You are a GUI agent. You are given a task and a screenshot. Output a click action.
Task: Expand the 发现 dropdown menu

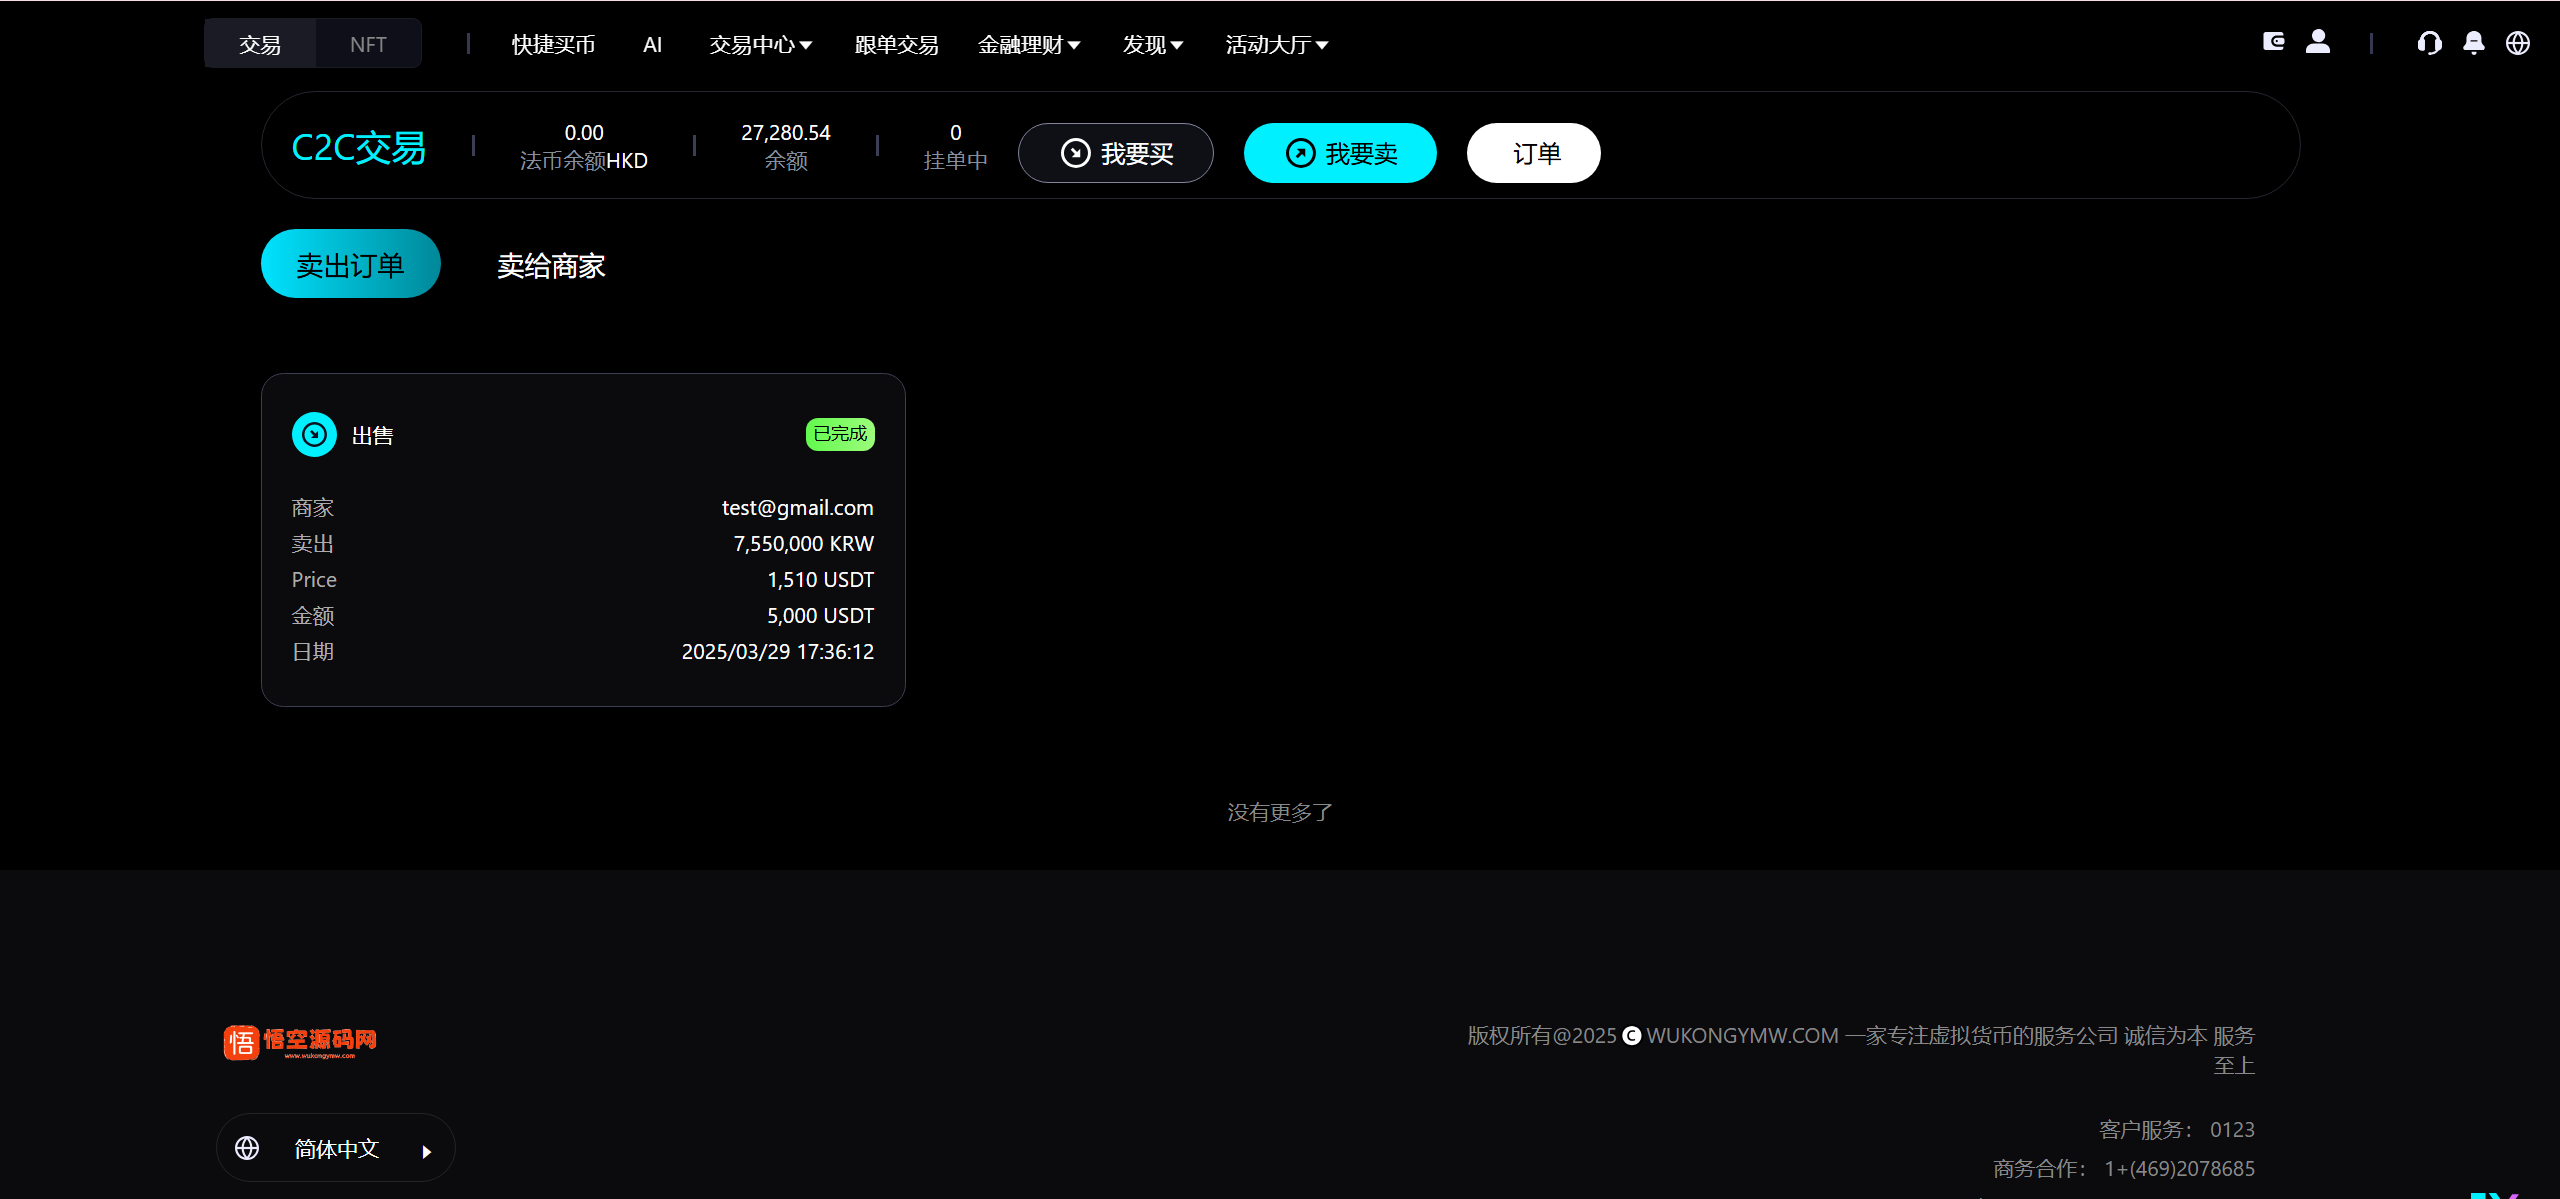1152,45
